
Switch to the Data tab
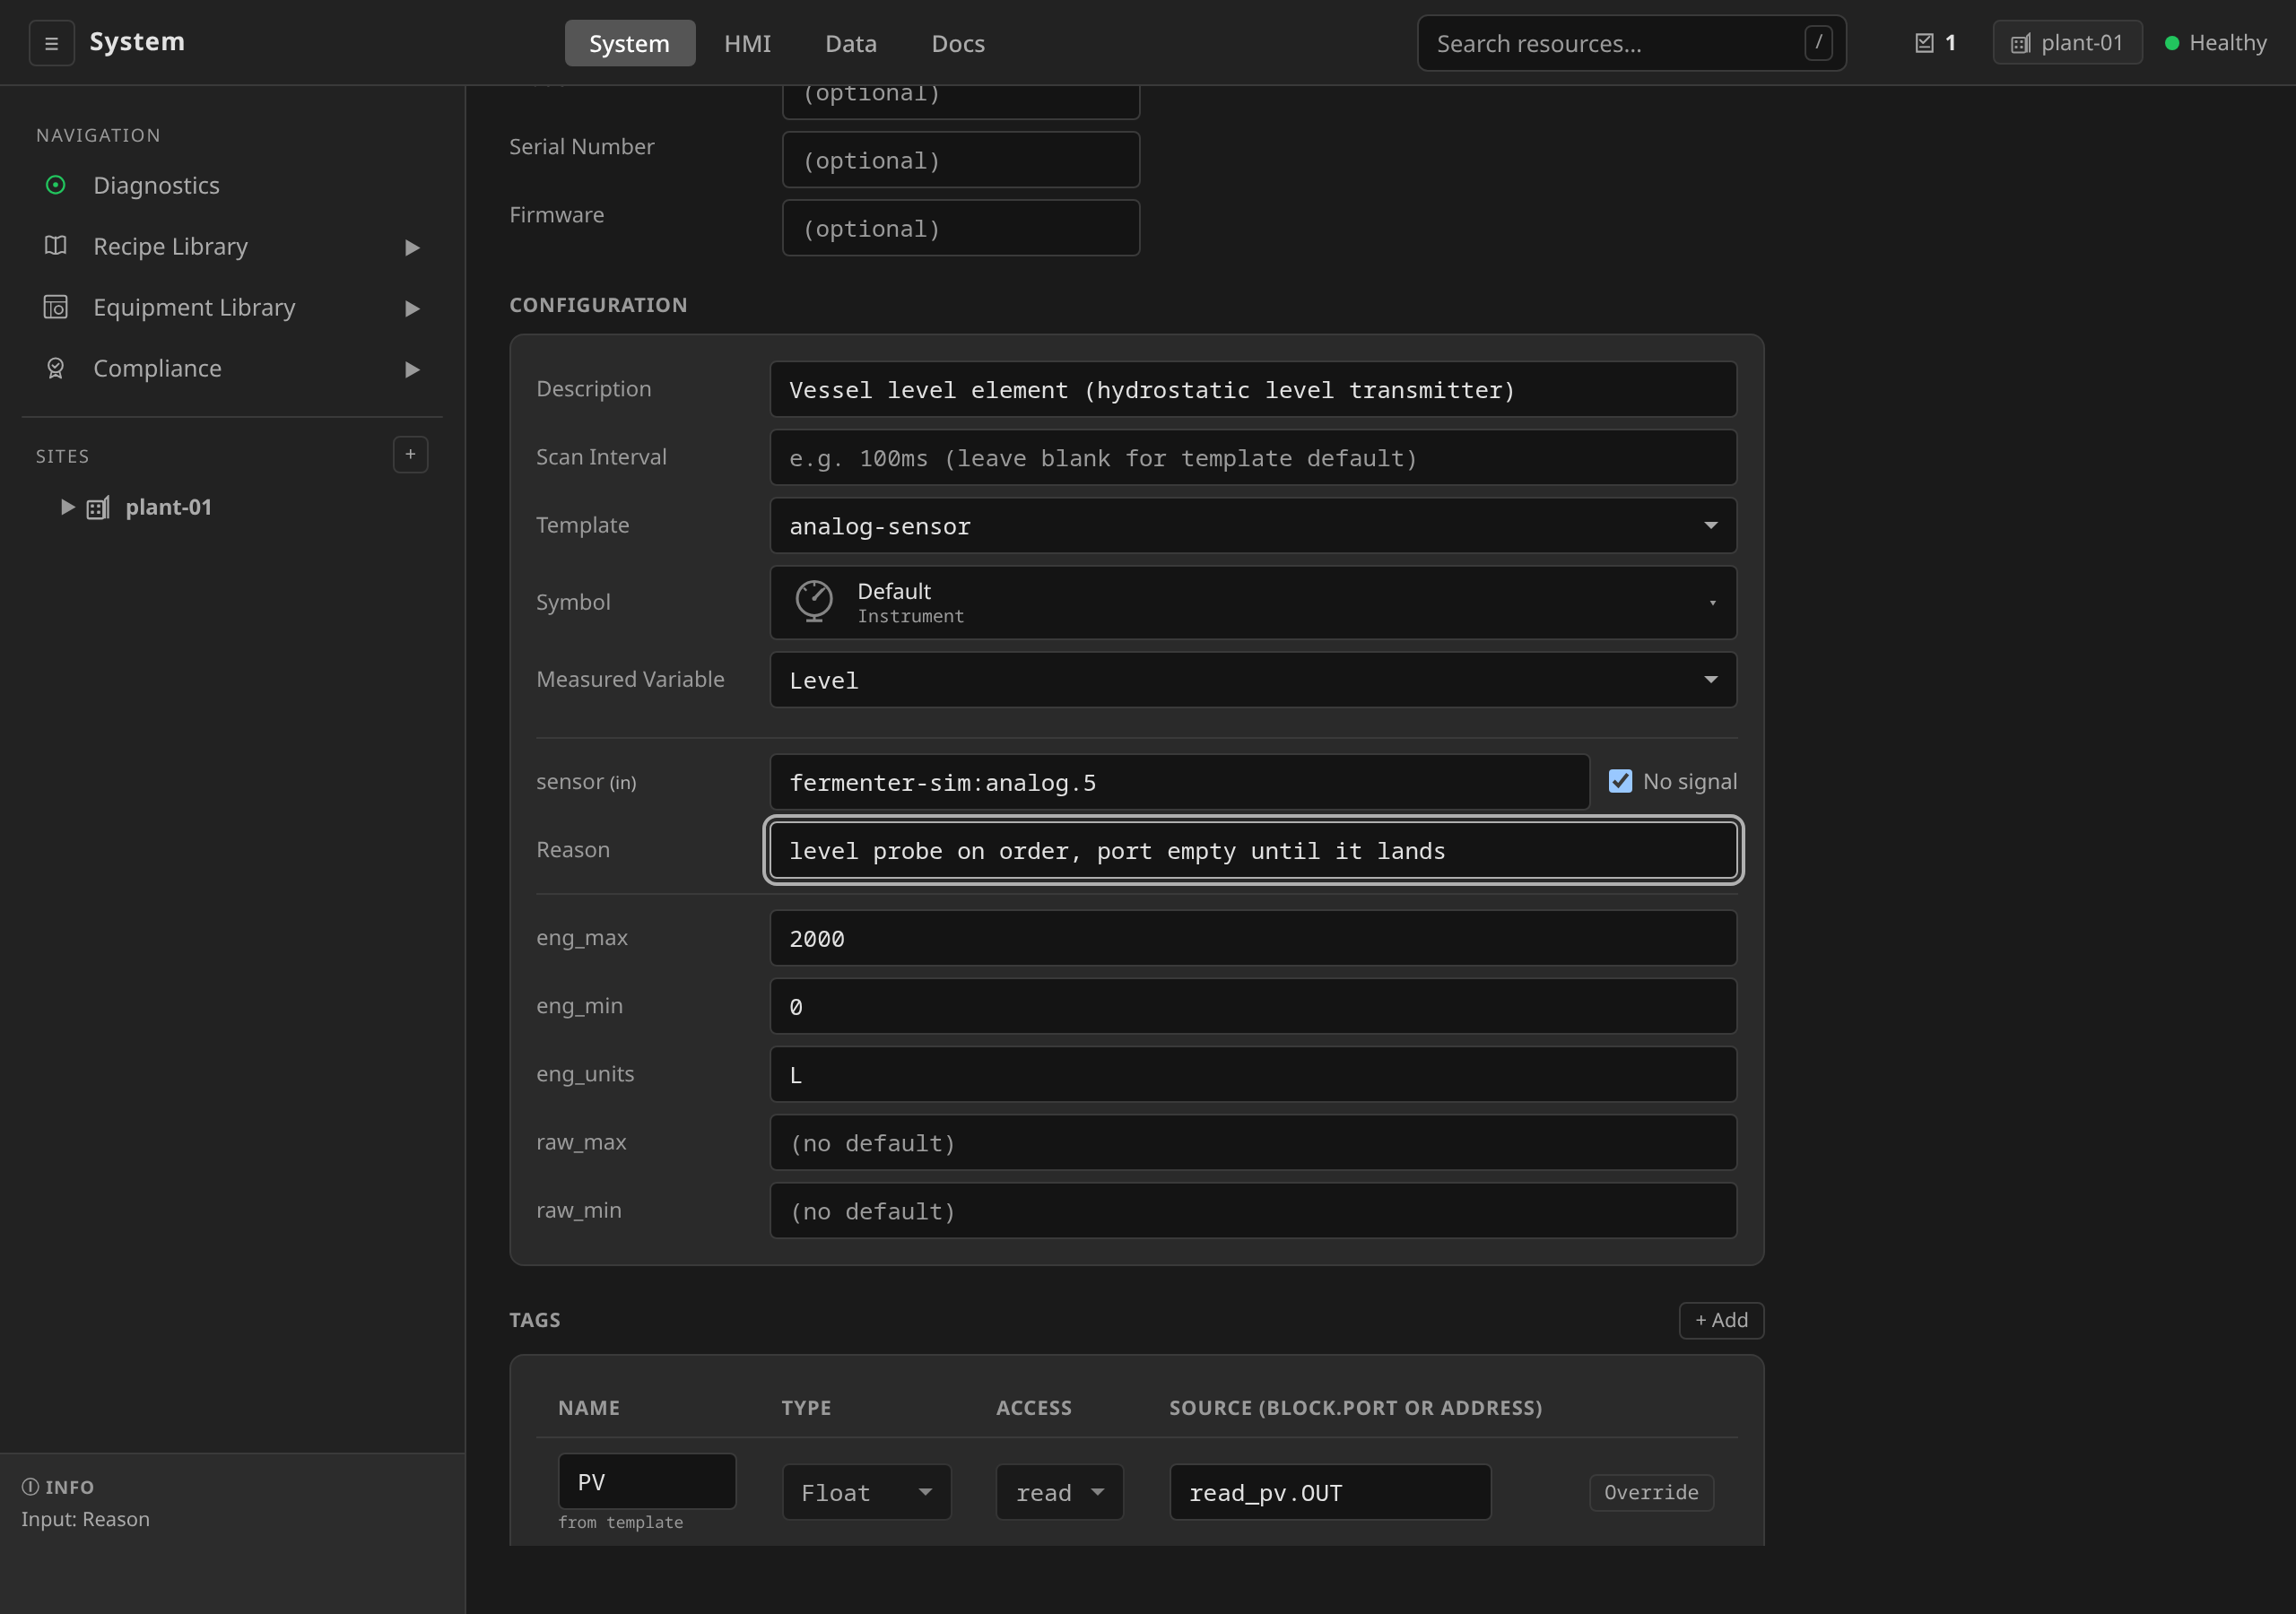(x=851, y=43)
